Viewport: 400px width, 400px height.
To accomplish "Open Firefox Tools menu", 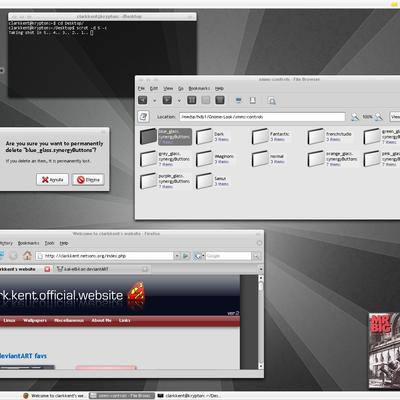I will click(x=50, y=243).
